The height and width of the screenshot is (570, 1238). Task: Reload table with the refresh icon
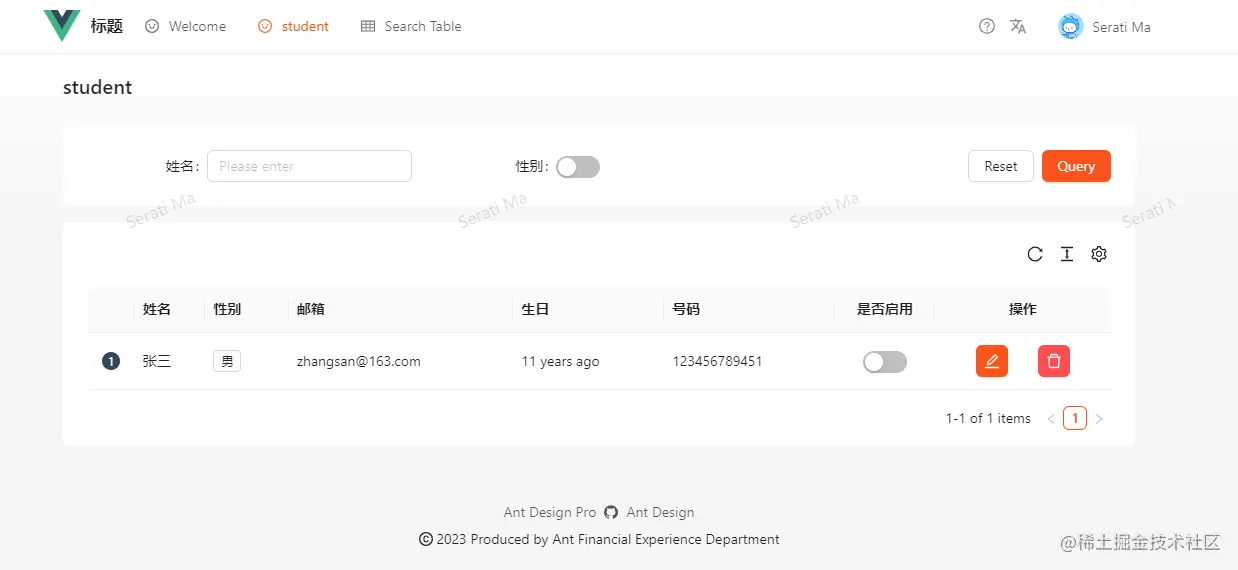[1035, 254]
